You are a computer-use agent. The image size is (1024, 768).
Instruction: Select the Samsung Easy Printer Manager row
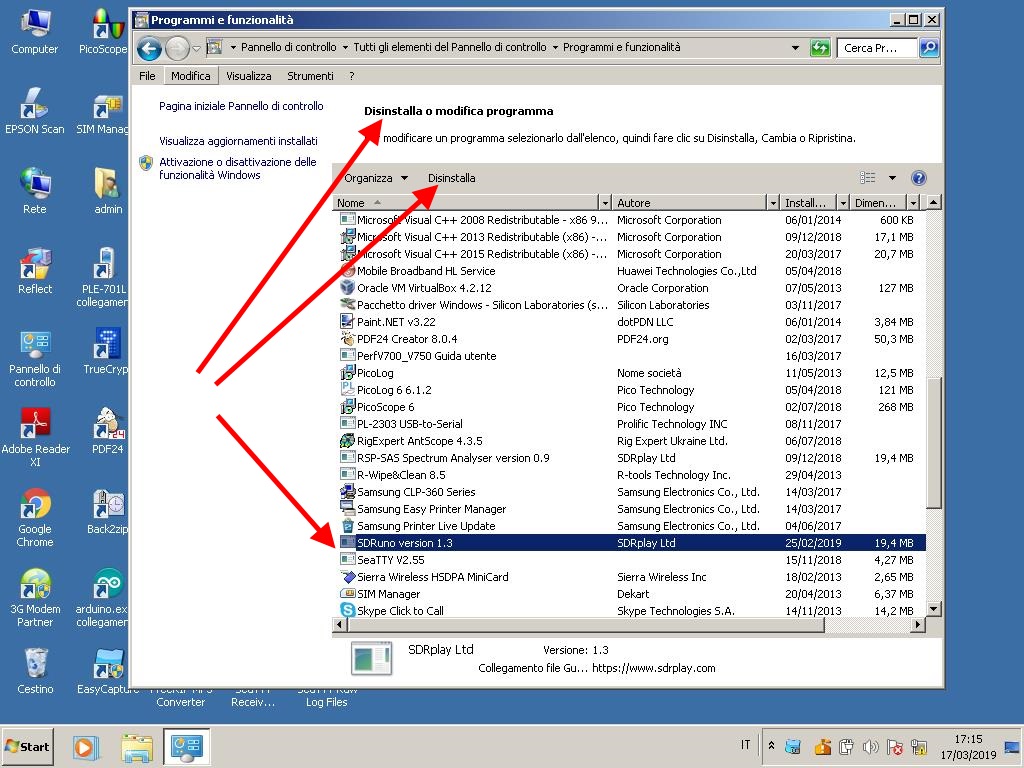[x=630, y=508]
